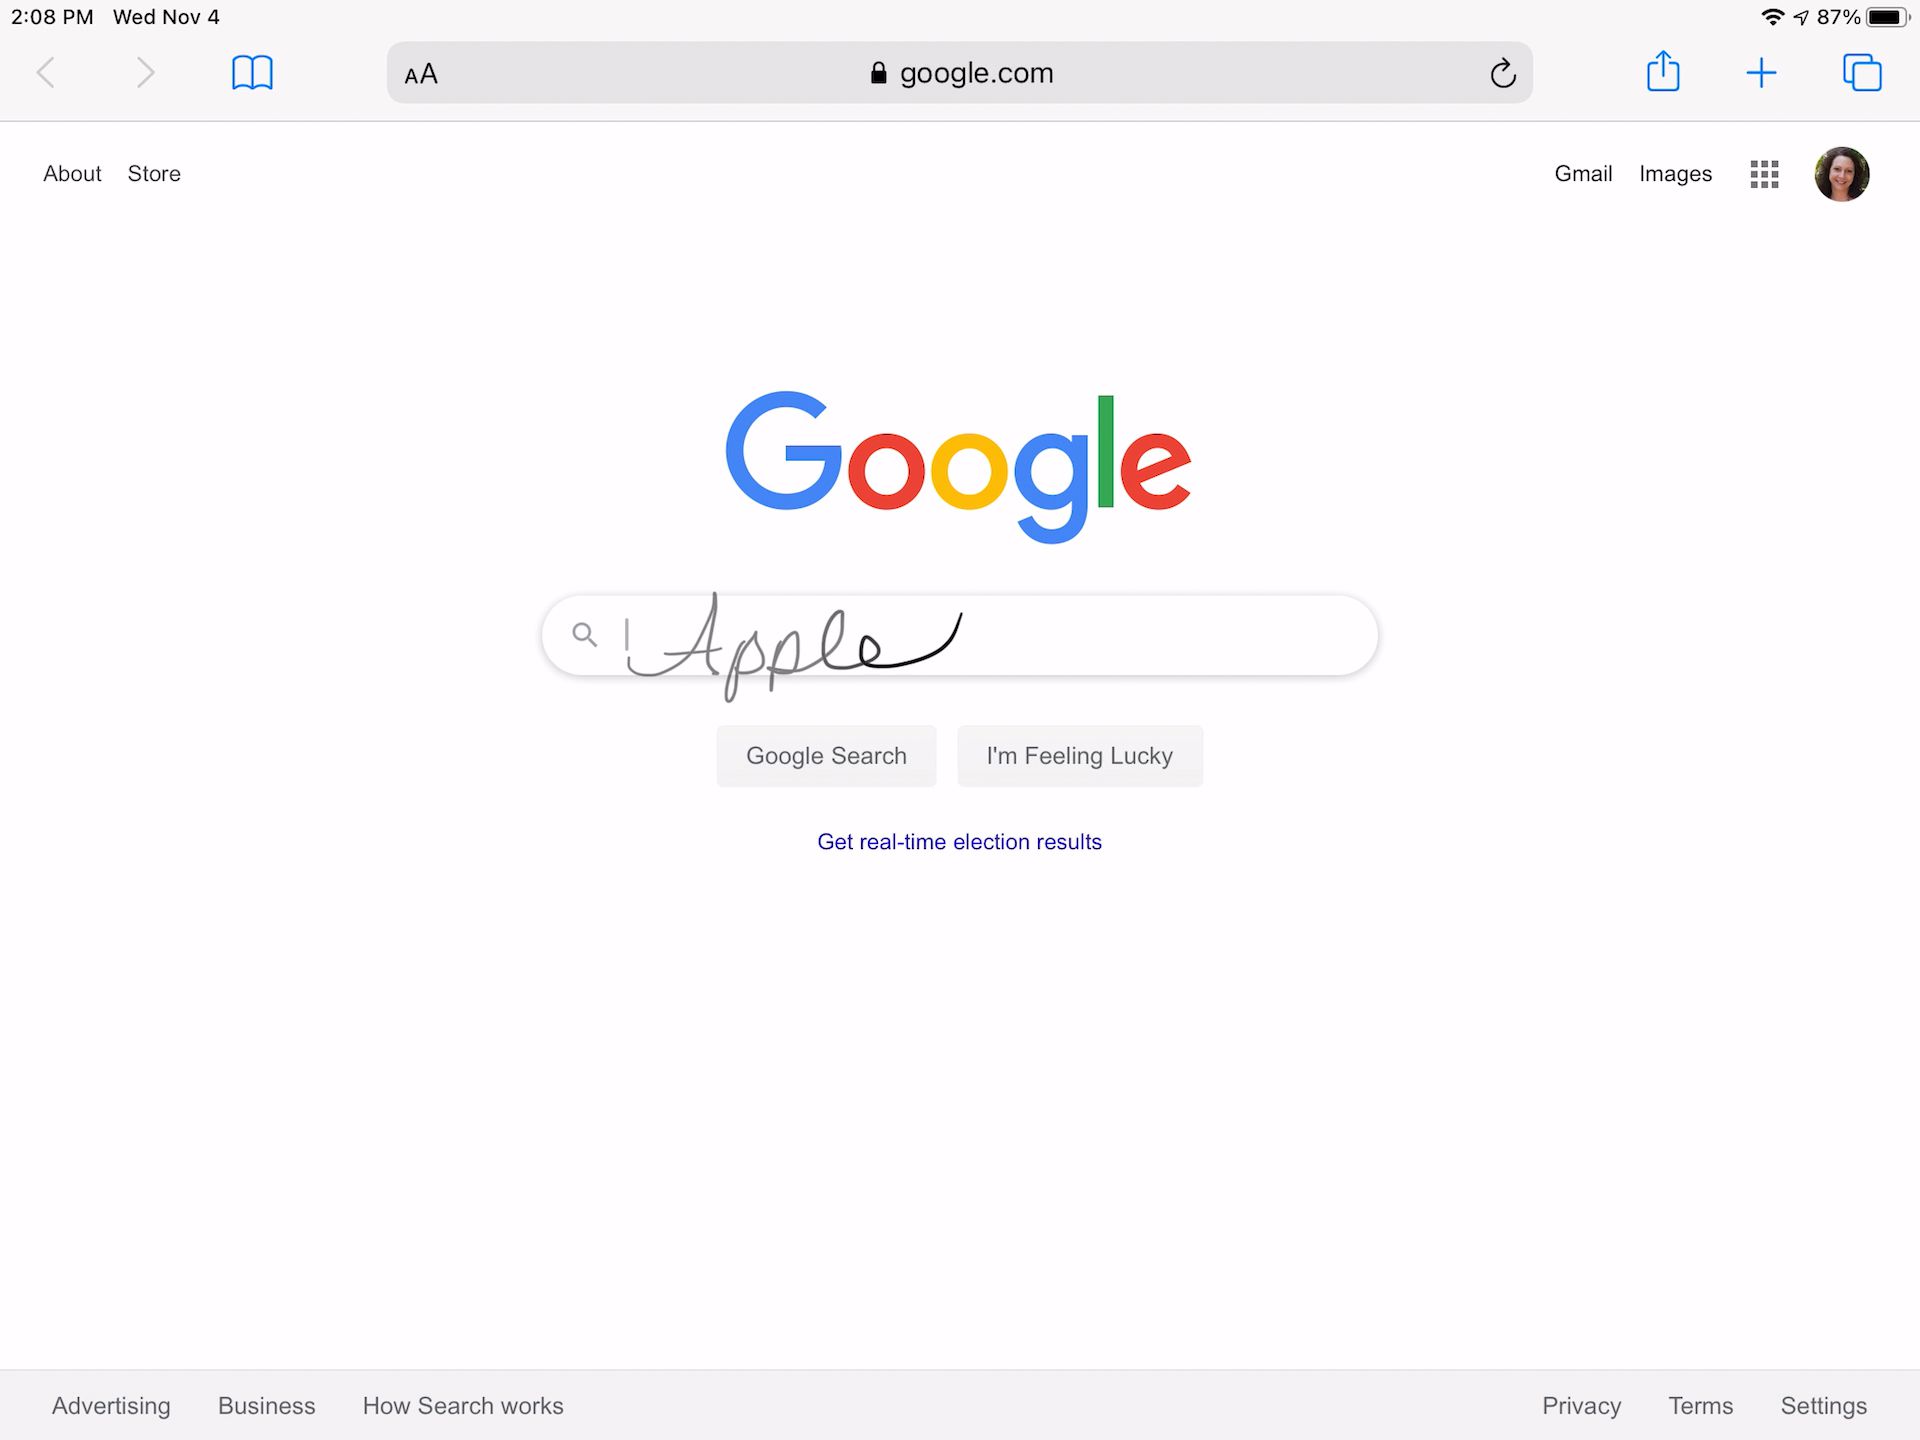Toggle the AA text size control
1920x1440 pixels.
[x=425, y=71]
